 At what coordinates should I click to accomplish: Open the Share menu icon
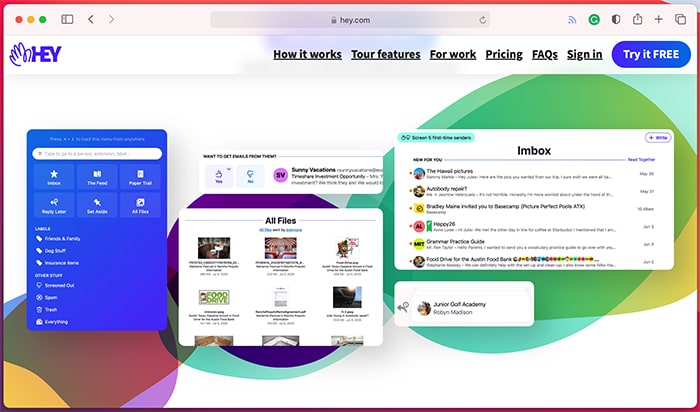pyautogui.click(x=638, y=19)
